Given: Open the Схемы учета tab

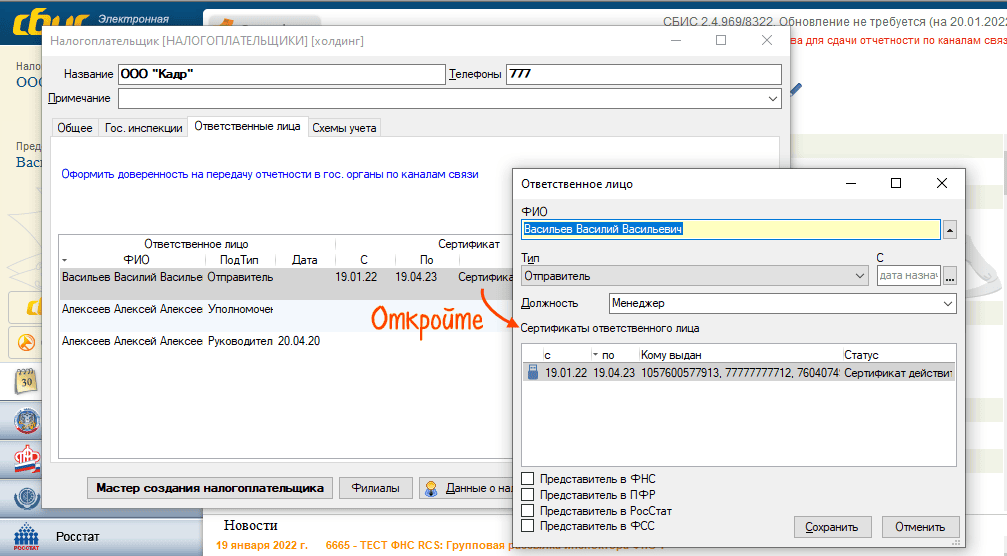Looking at the screenshot, I should point(344,128).
